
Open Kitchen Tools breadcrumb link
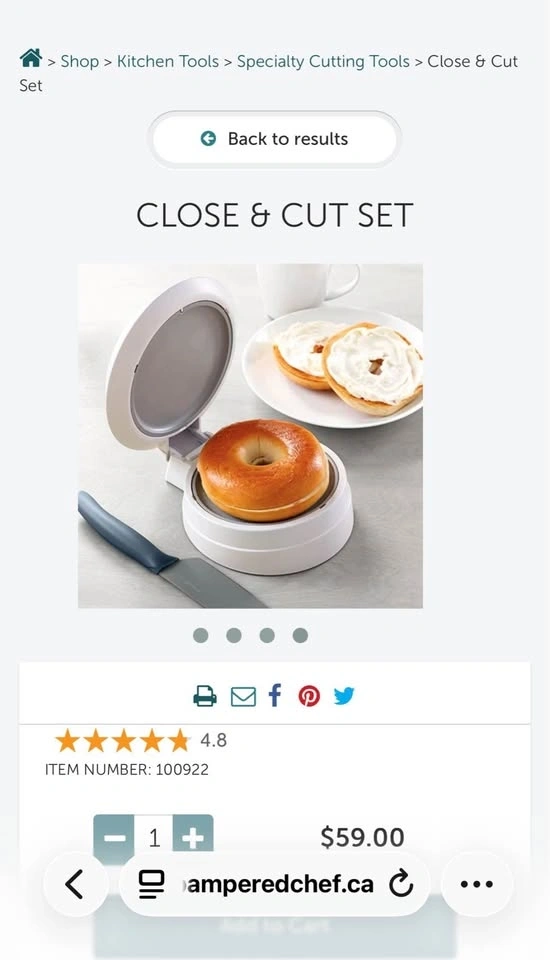tap(168, 61)
